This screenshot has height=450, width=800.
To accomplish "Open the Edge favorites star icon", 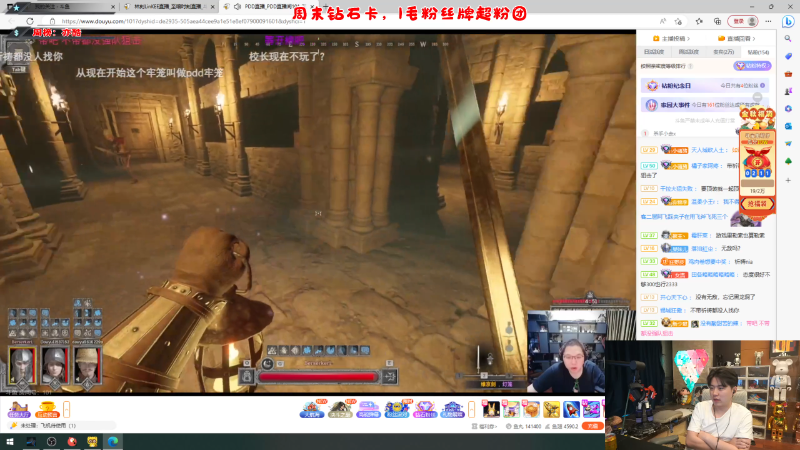I will coord(699,21).
